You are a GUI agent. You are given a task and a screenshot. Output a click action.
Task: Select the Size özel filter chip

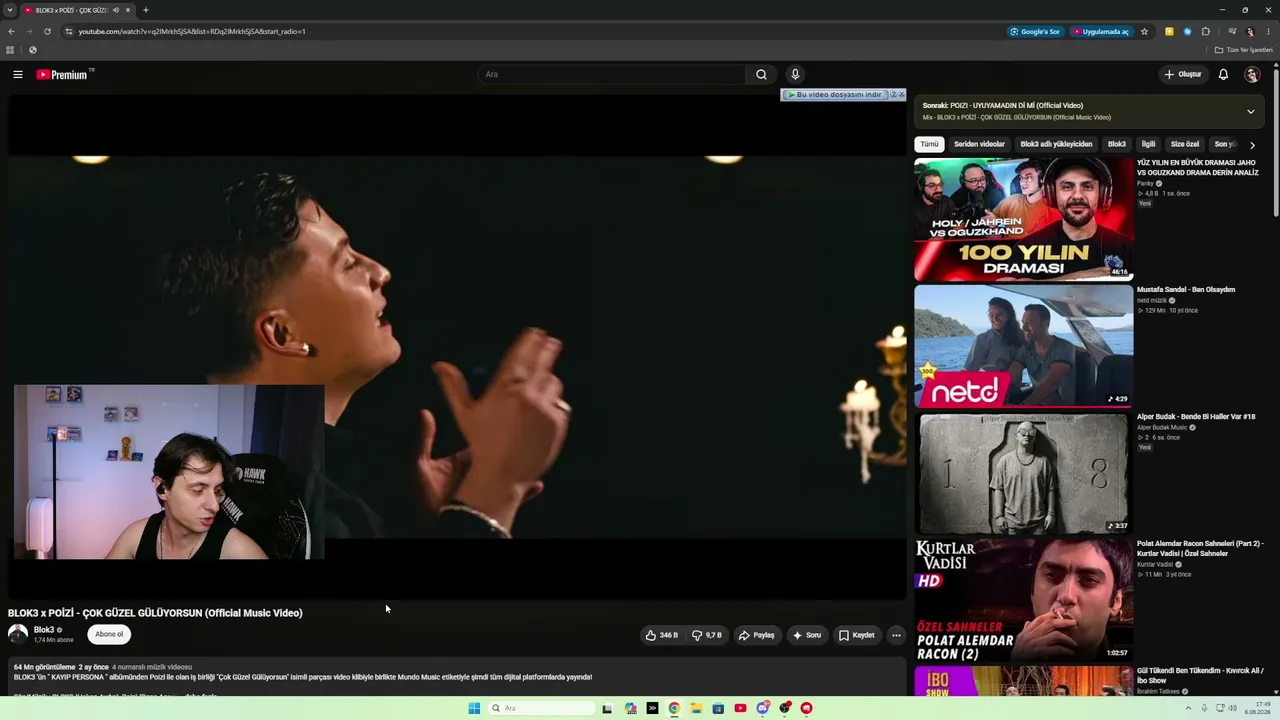tap(1185, 144)
